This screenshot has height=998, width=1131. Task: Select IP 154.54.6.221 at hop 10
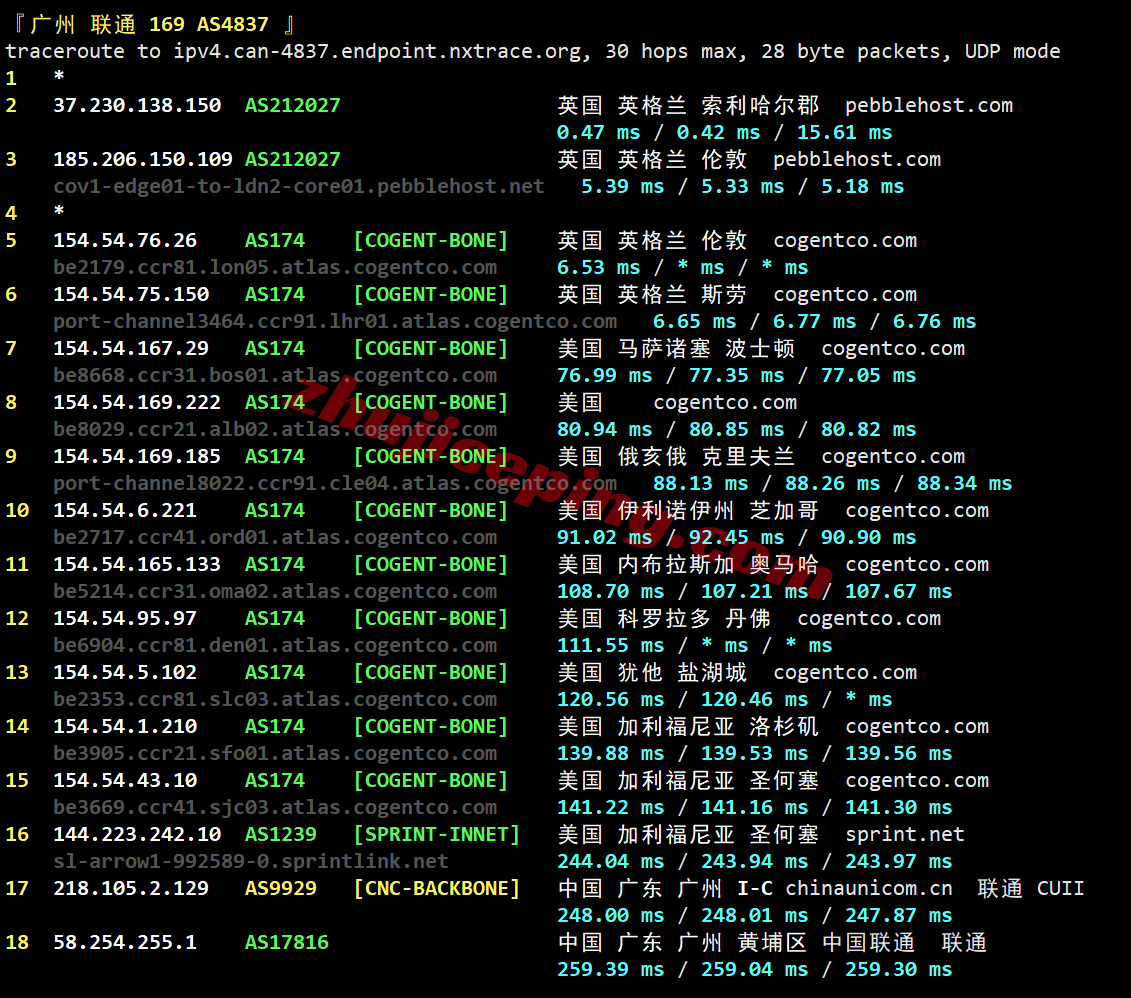point(125,511)
